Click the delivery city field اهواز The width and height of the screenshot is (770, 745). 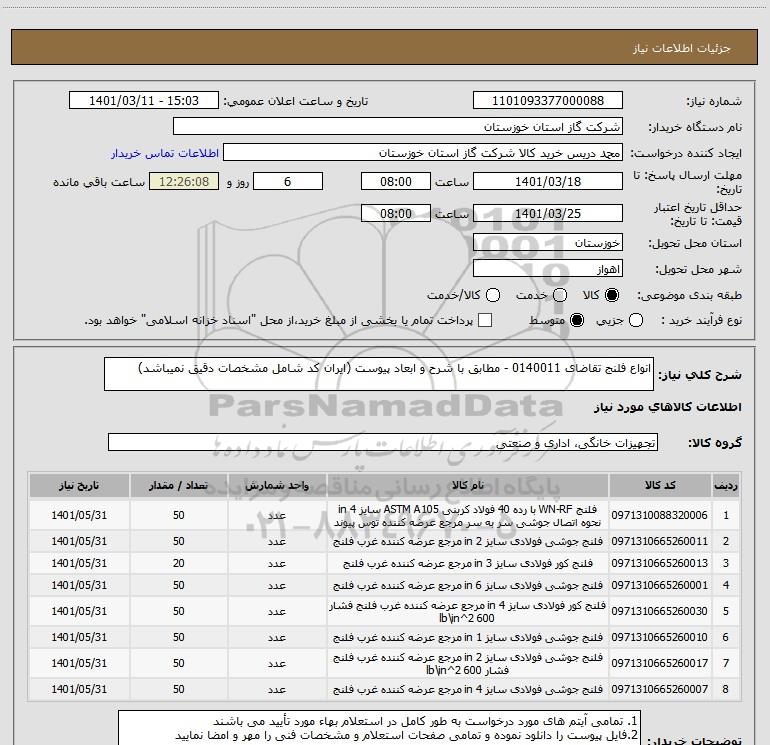tap(548, 269)
